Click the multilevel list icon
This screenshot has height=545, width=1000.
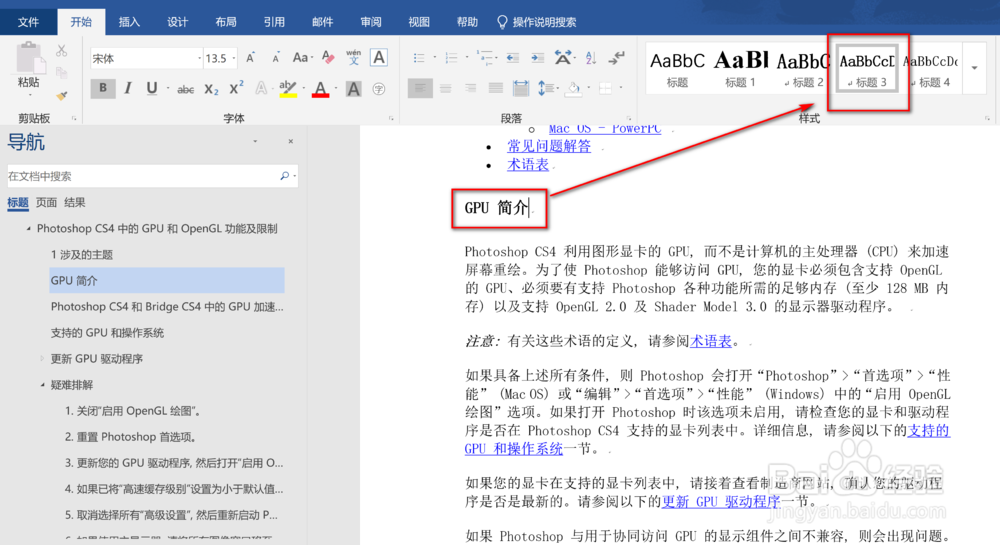click(x=486, y=58)
